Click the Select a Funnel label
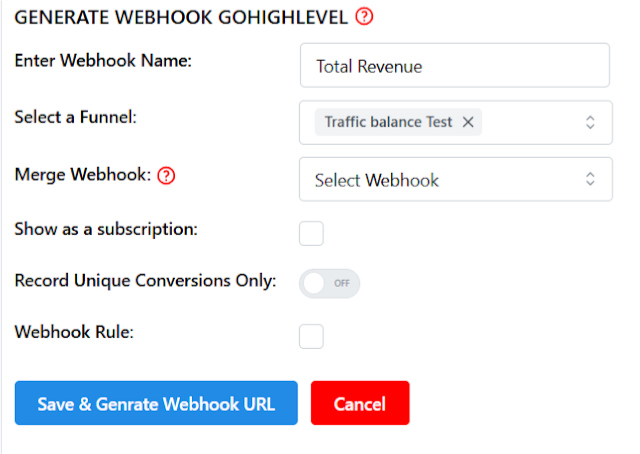The image size is (640, 454). [76, 117]
